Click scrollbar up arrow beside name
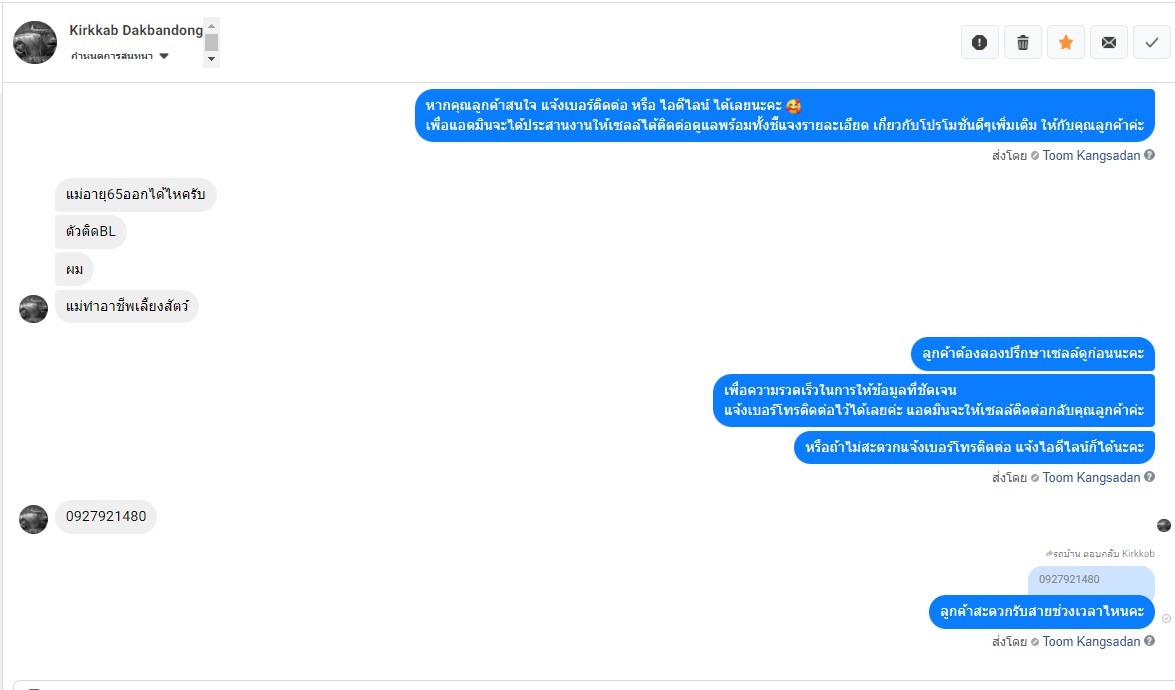The width and height of the screenshot is (1175, 690). pos(211,25)
